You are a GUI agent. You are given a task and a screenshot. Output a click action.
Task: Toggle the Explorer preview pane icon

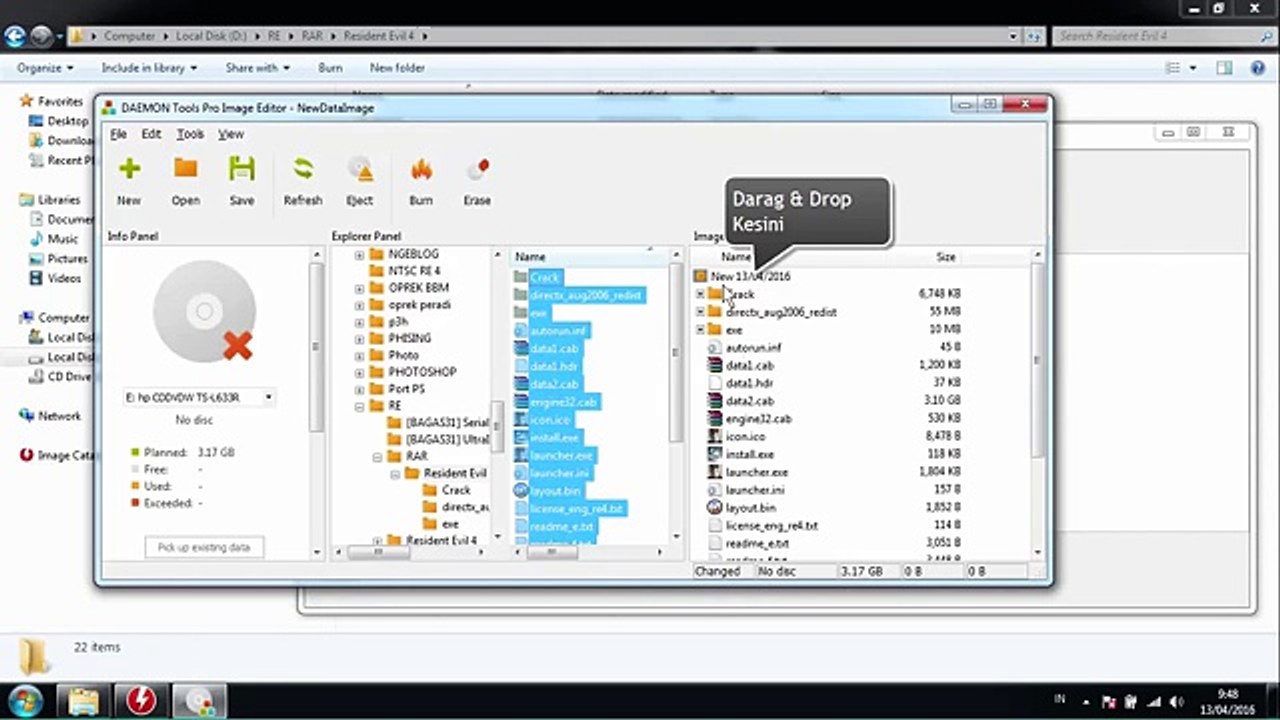pyautogui.click(x=1224, y=68)
